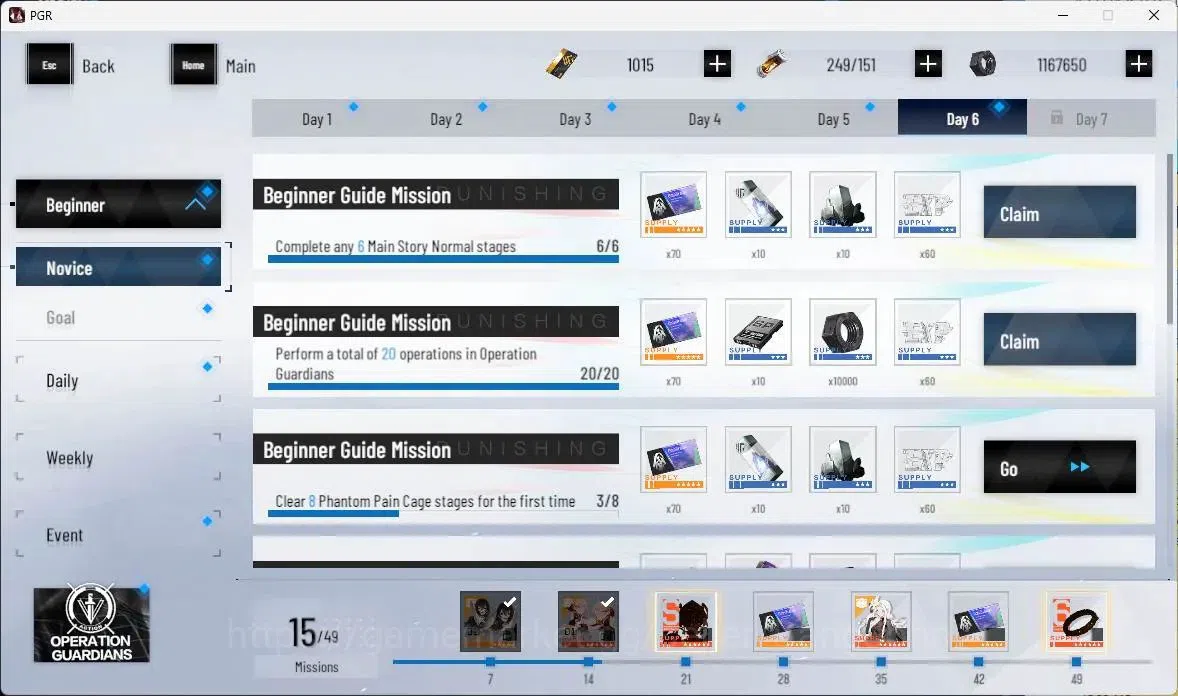Open the 42-mission milestone reward card
Viewport: 1178px width, 696px height.
[978, 622]
